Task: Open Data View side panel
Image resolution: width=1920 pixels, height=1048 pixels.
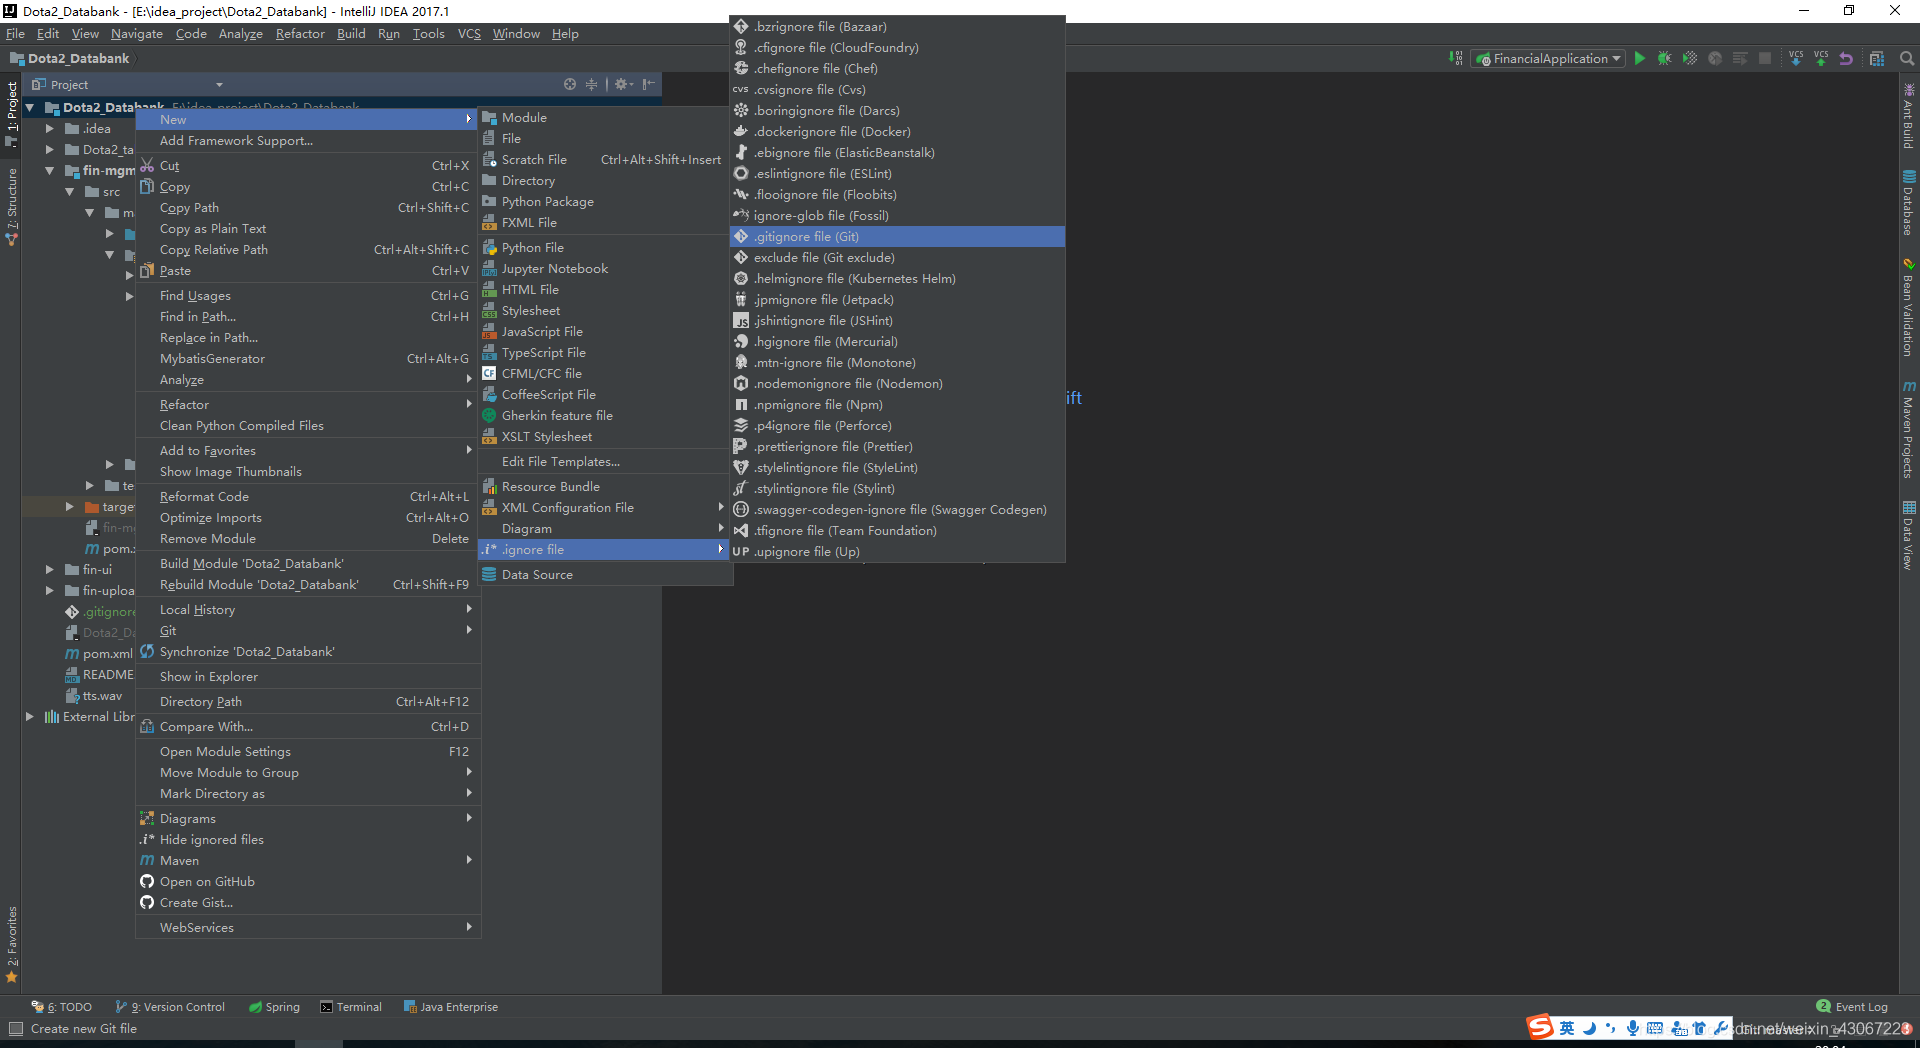Action: point(1909,536)
